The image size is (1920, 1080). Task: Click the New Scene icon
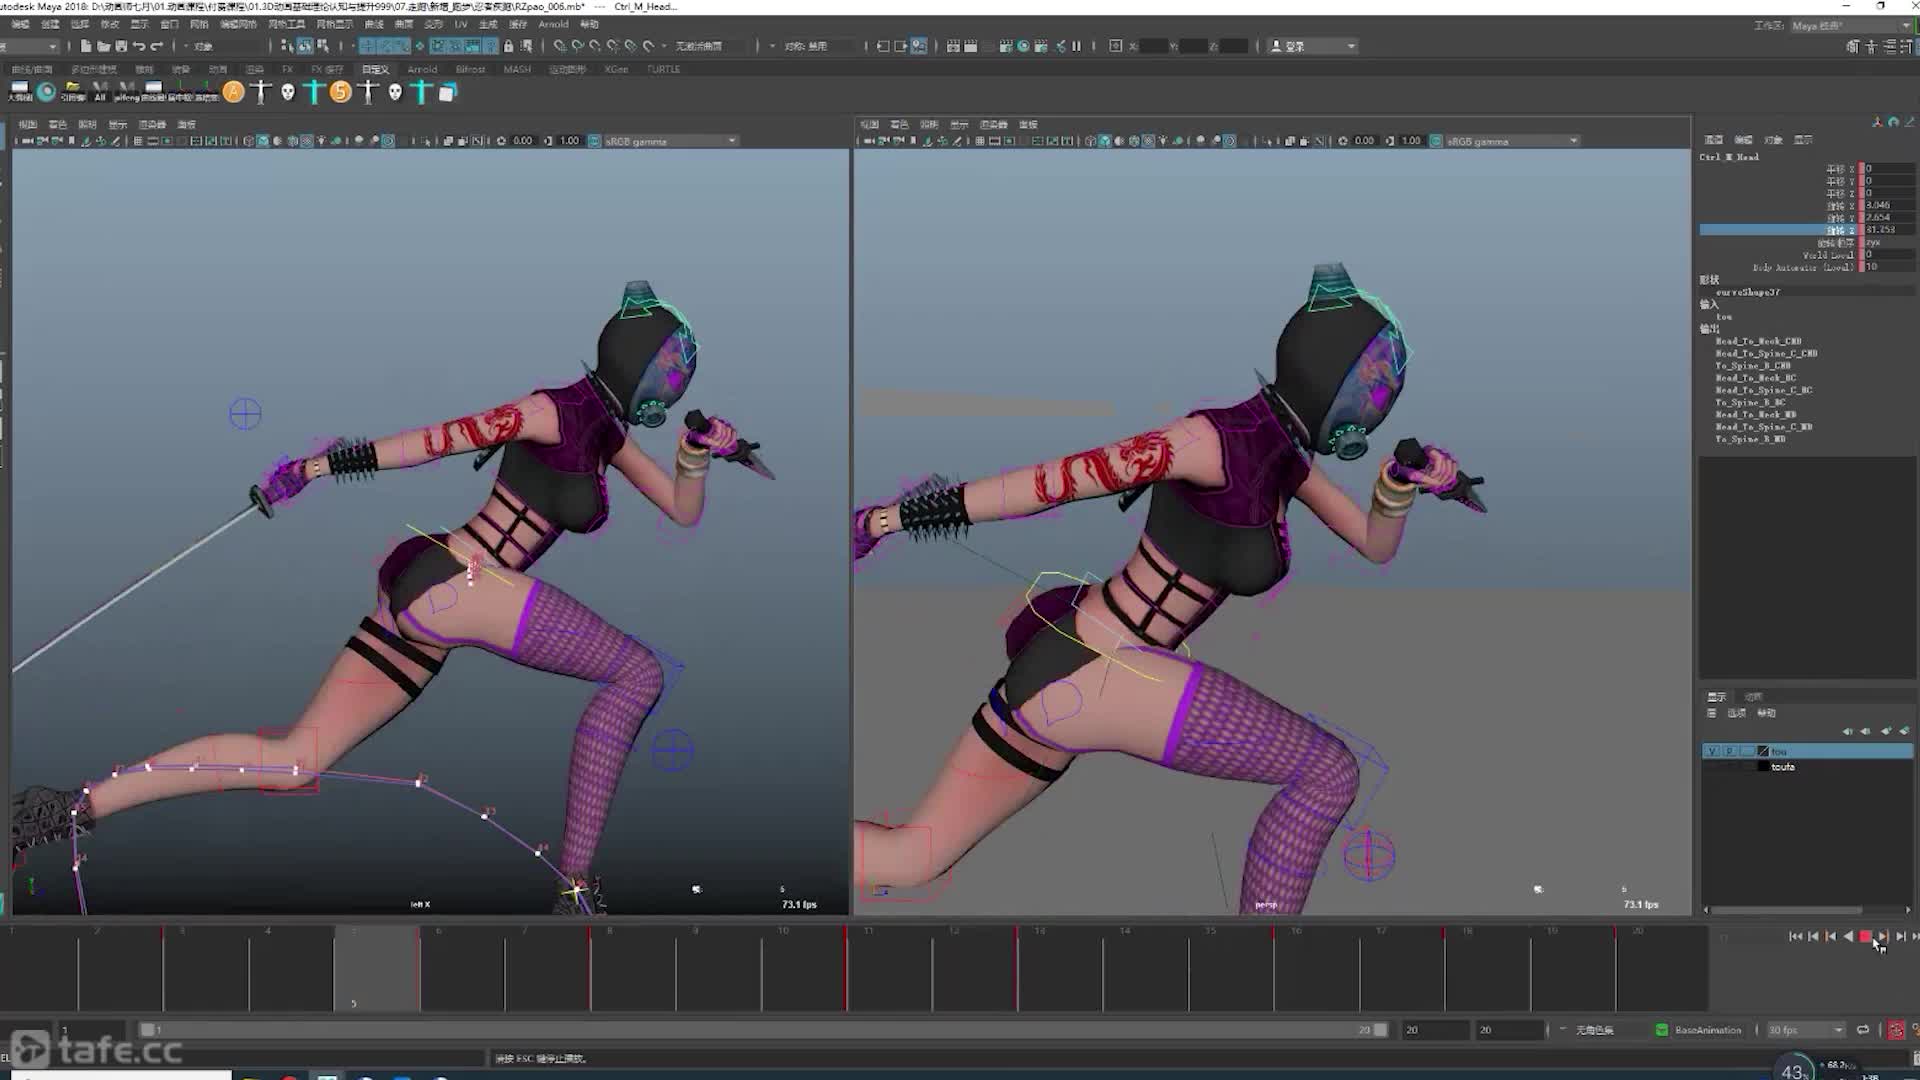pyautogui.click(x=86, y=46)
